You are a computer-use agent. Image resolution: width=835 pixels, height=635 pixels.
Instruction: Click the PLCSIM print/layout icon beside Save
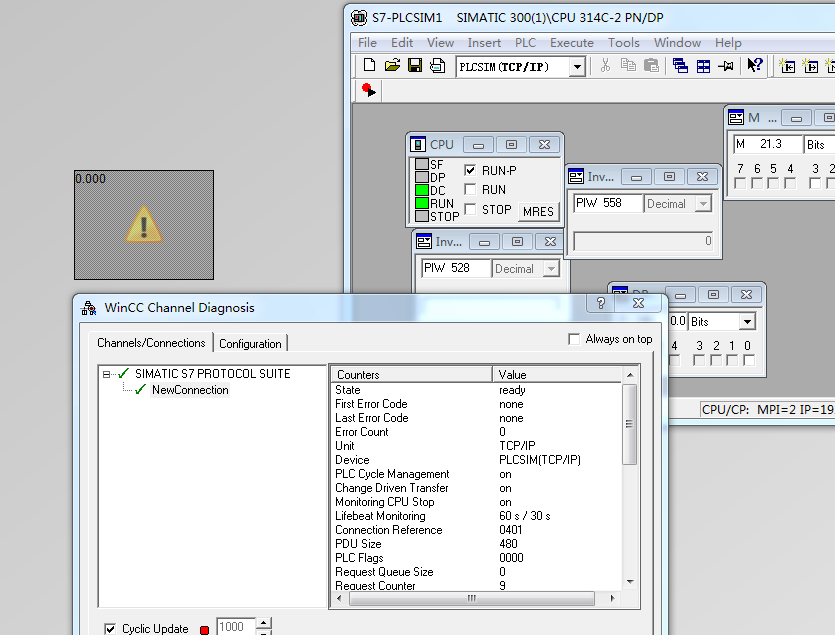pos(438,66)
